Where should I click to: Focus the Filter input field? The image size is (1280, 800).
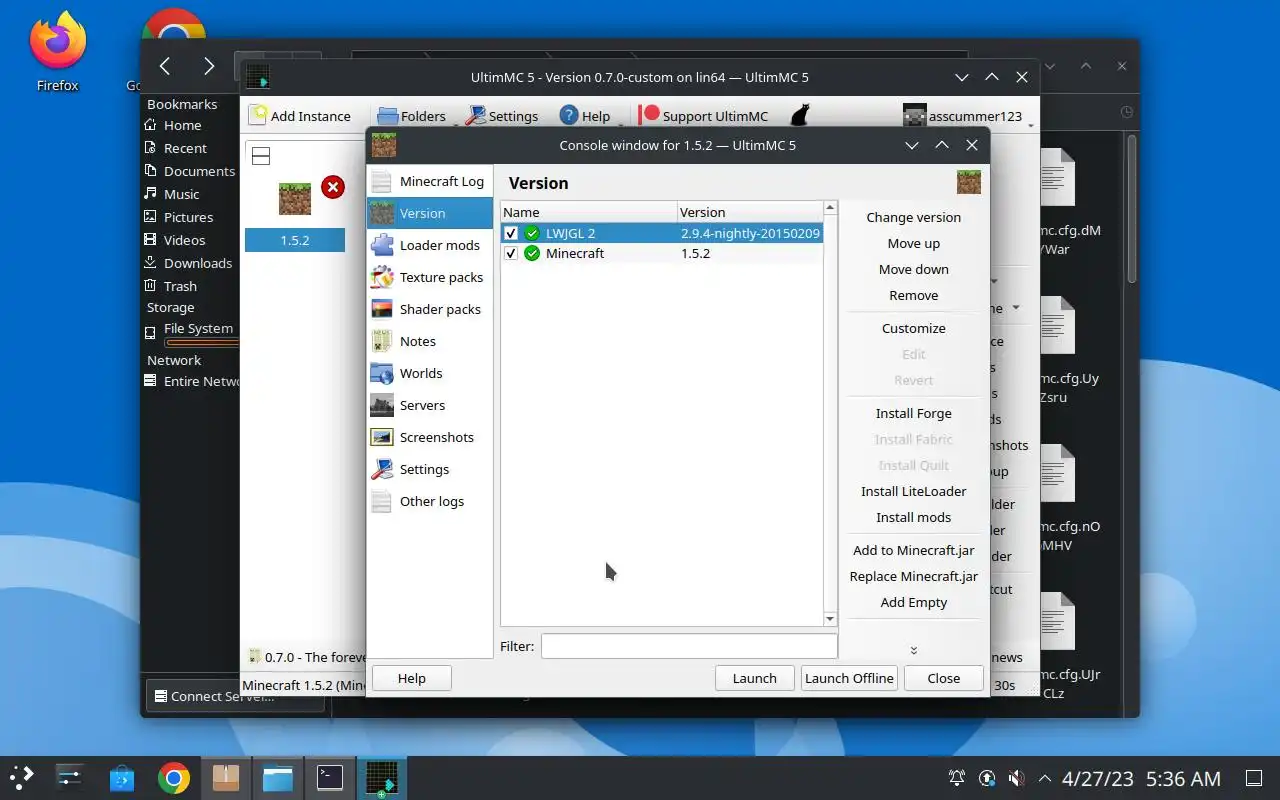tap(689, 646)
